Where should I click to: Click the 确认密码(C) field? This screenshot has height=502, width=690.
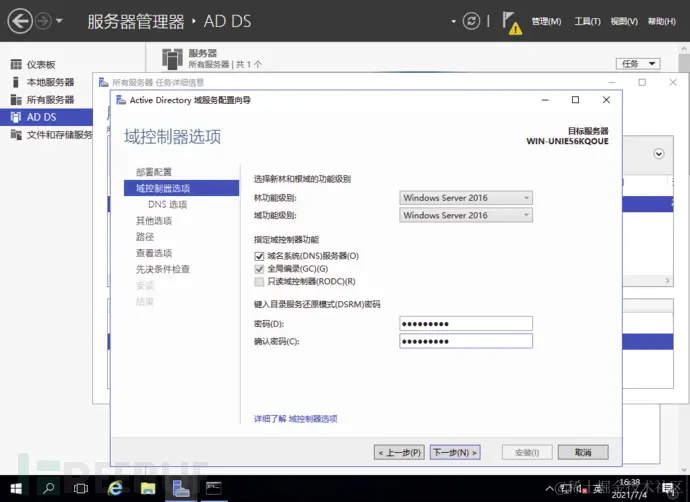coord(466,341)
